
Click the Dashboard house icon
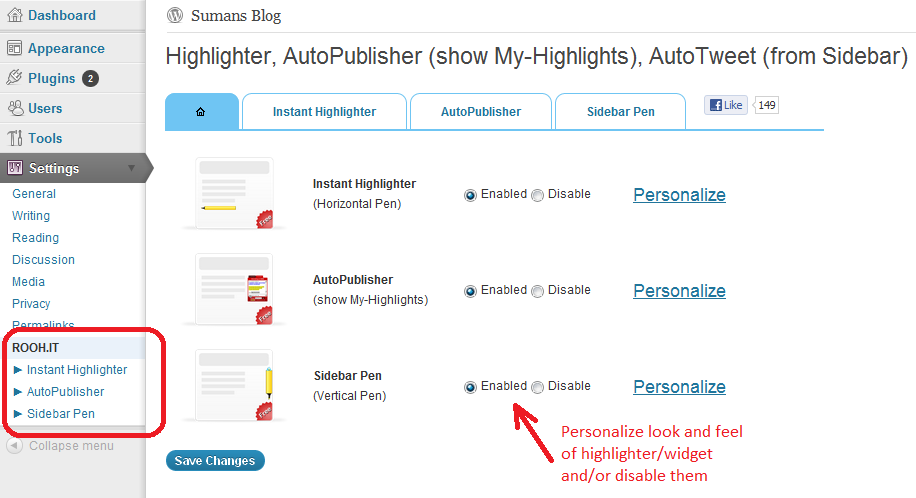15,15
